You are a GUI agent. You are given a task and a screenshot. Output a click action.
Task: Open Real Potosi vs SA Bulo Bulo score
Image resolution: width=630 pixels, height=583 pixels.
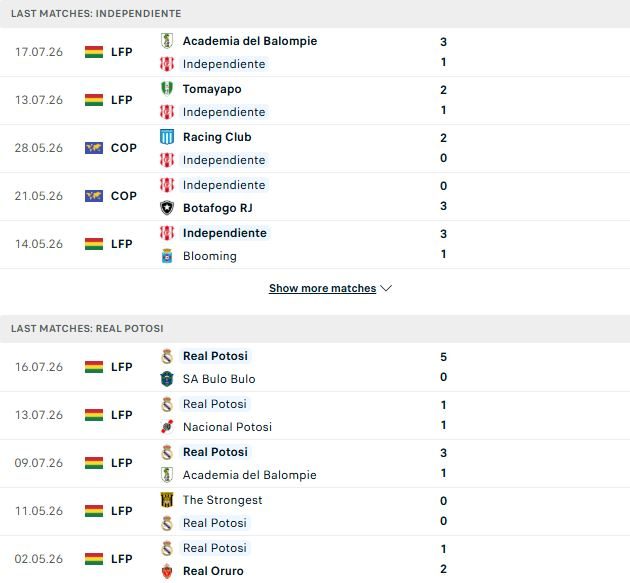pyautogui.click(x=443, y=367)
